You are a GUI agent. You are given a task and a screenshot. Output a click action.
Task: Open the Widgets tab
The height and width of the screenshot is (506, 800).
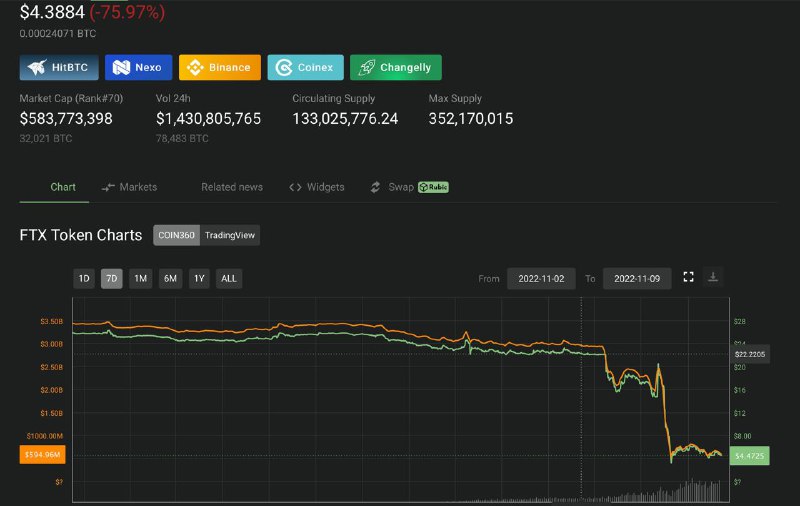pos(317,187)
